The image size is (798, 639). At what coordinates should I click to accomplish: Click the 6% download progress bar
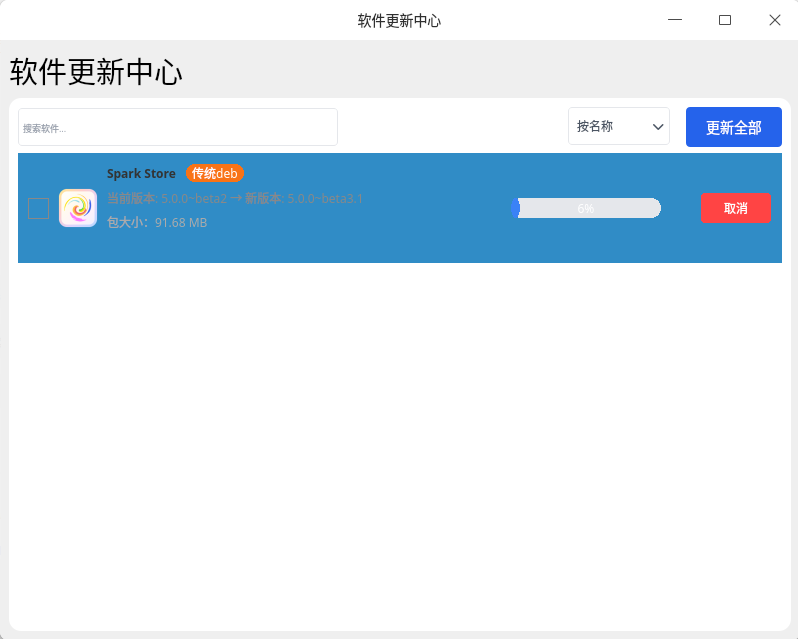[586, 208]
